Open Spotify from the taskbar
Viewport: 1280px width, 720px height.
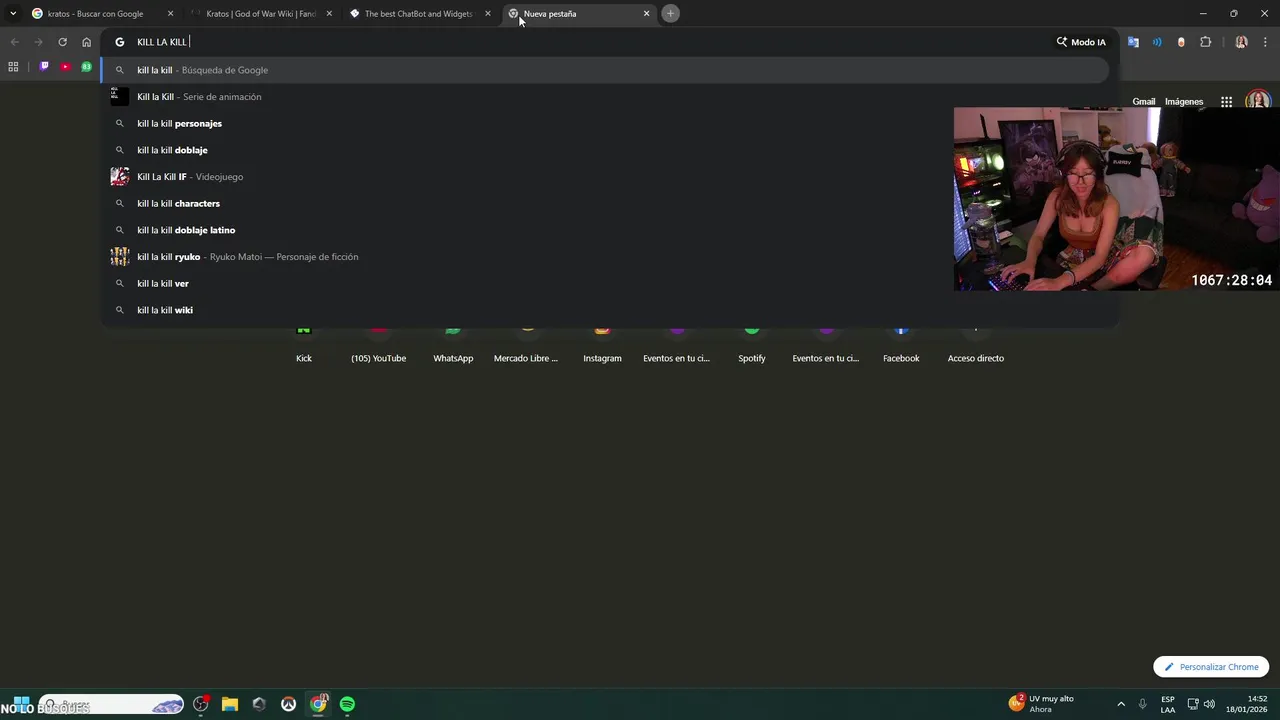[347, 704]
